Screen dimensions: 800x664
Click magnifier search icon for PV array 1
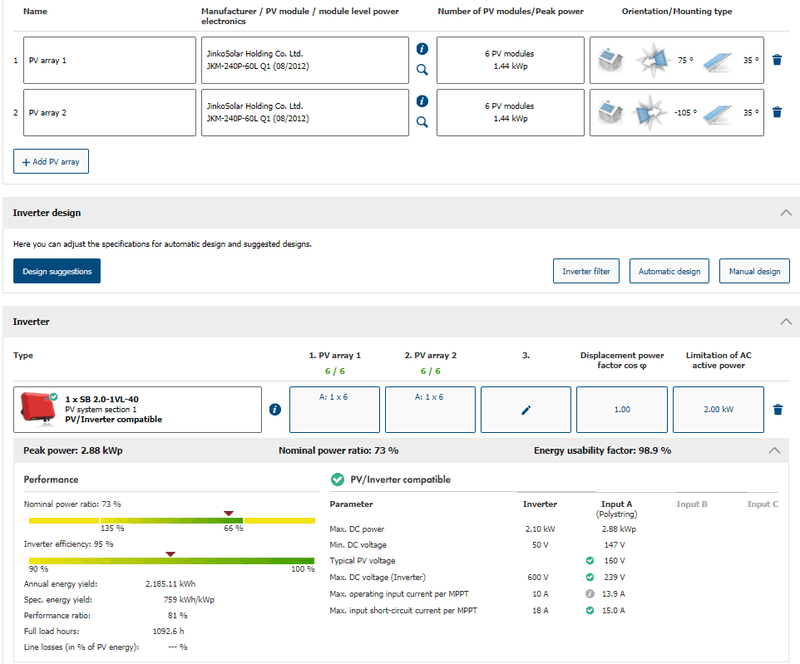click(x=422, y=70)
